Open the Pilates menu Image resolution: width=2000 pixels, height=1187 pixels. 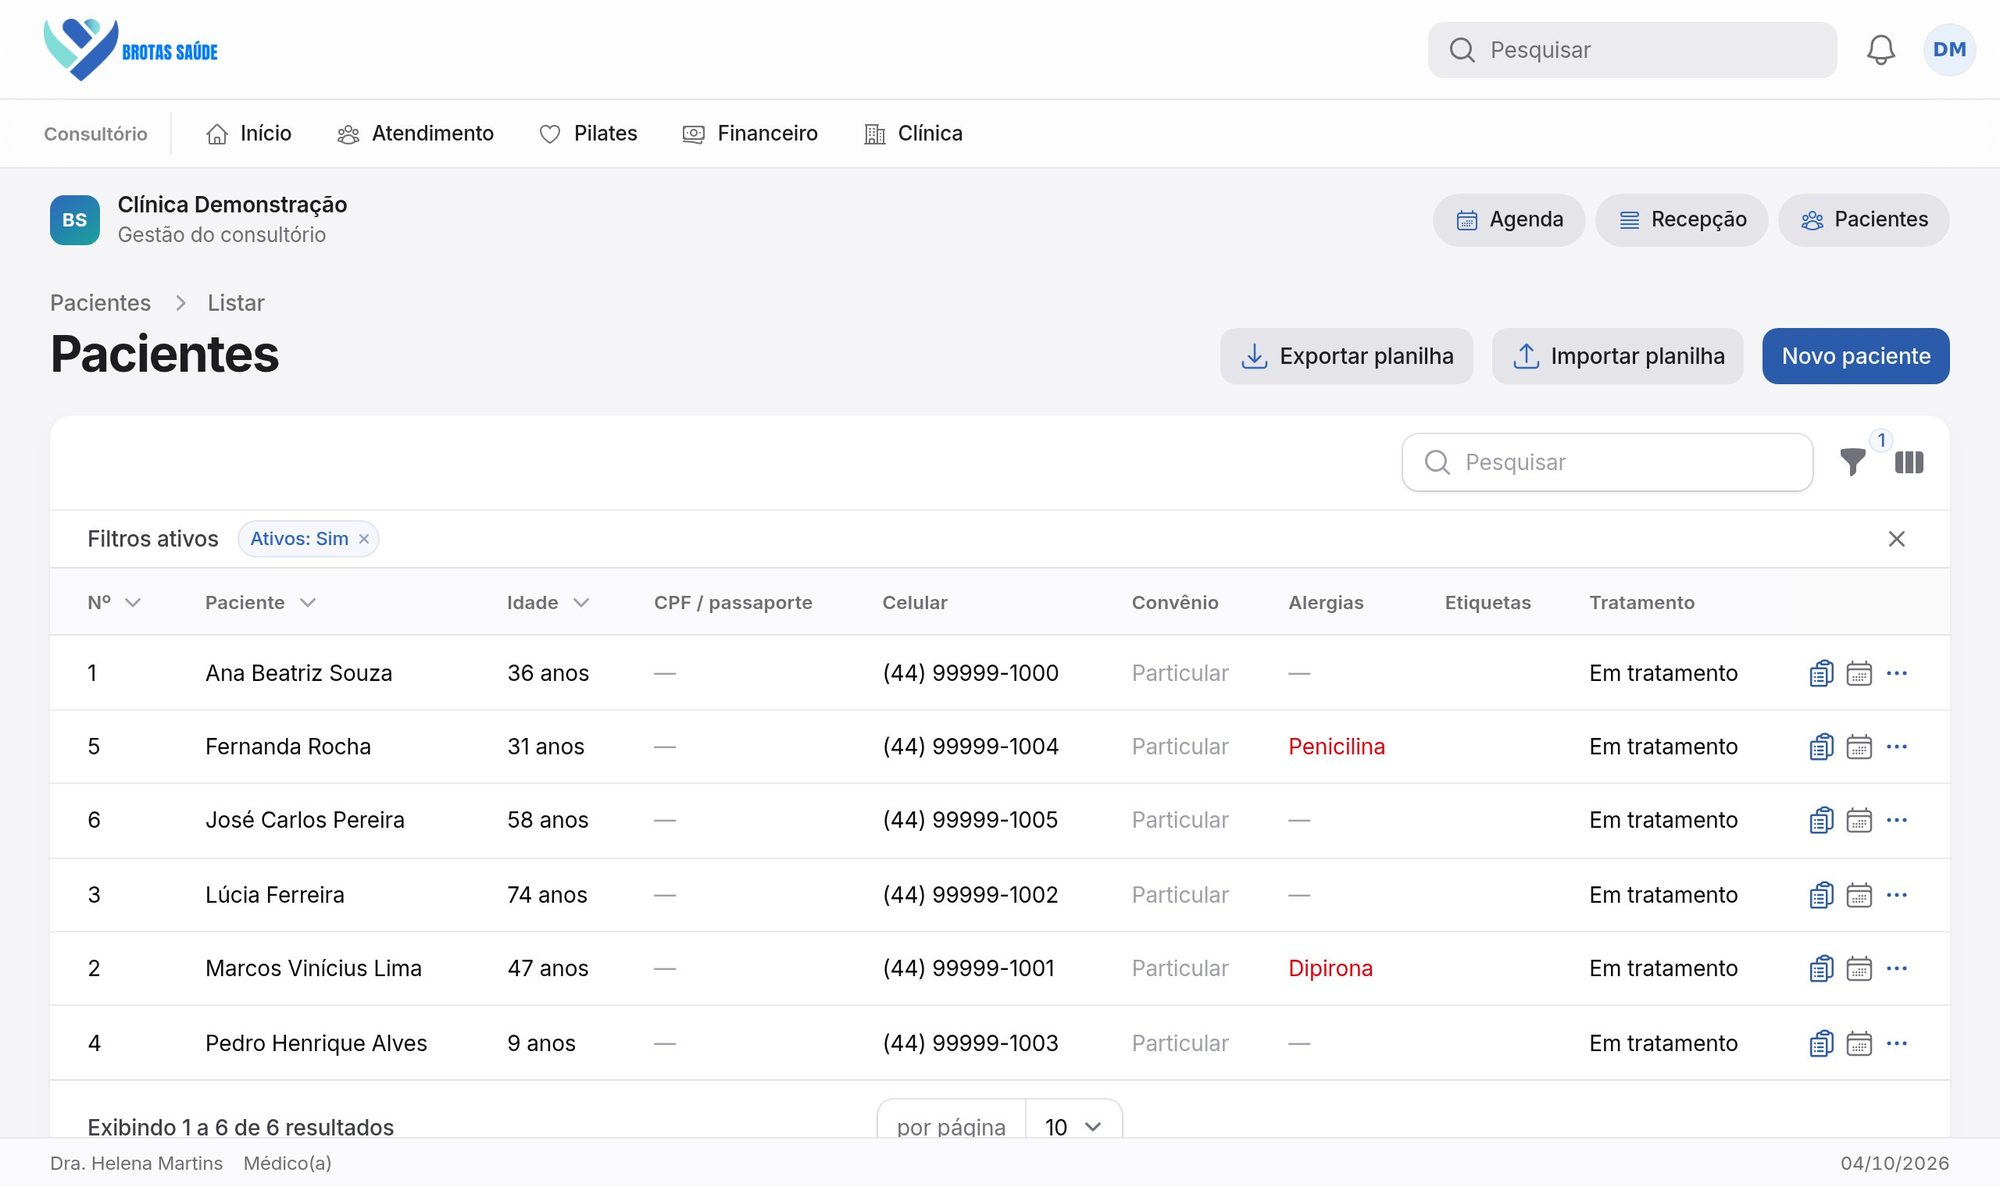(x=588, y=134)
